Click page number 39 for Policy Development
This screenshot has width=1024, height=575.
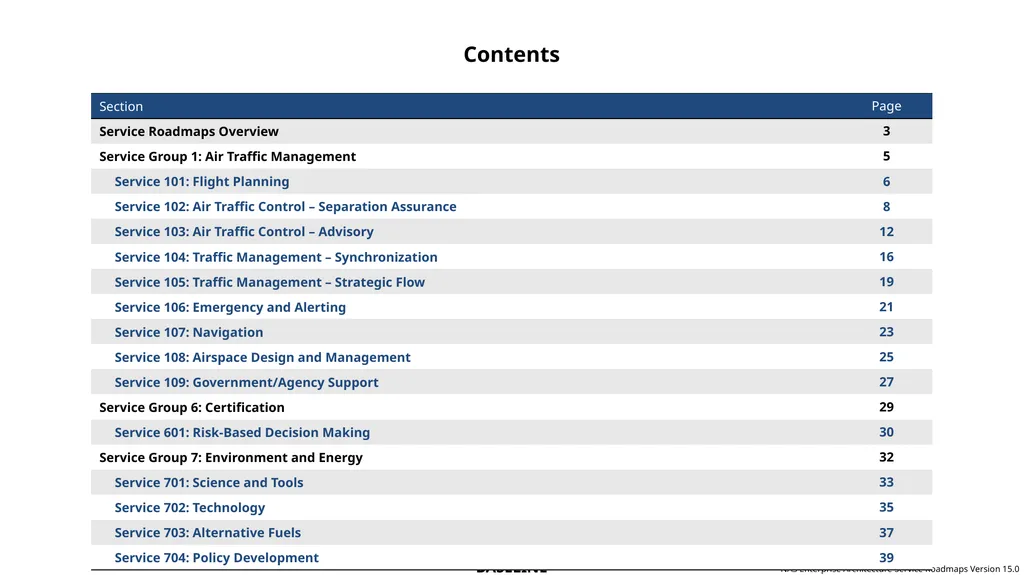(x=886, y=557)
